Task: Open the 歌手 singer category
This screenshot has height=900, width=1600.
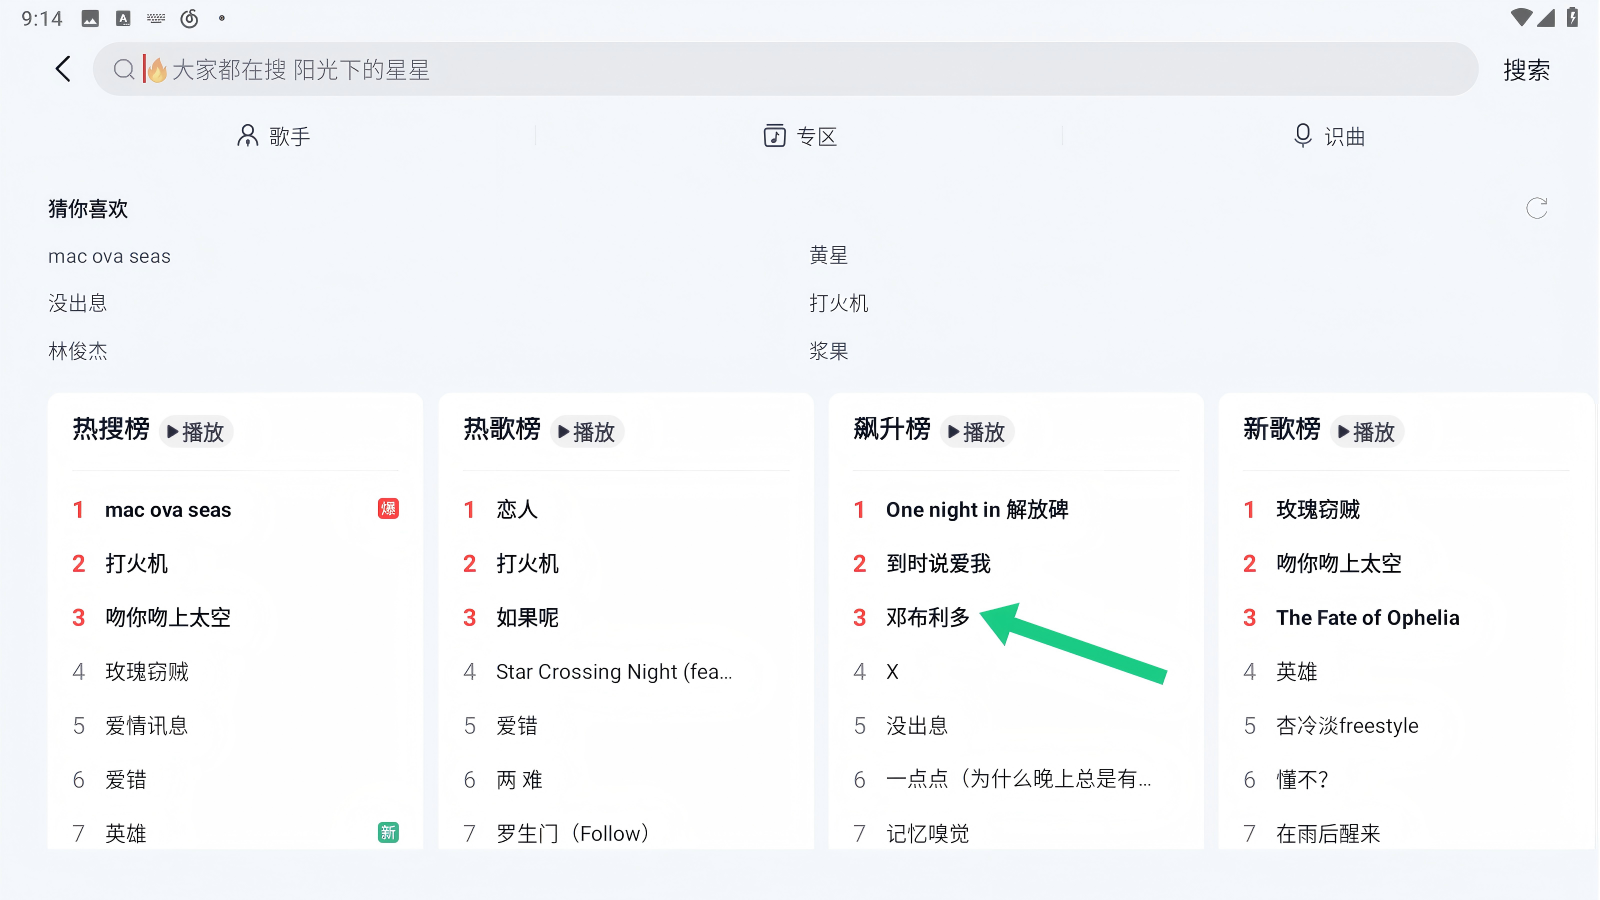Action: click(x=274, y=136)
